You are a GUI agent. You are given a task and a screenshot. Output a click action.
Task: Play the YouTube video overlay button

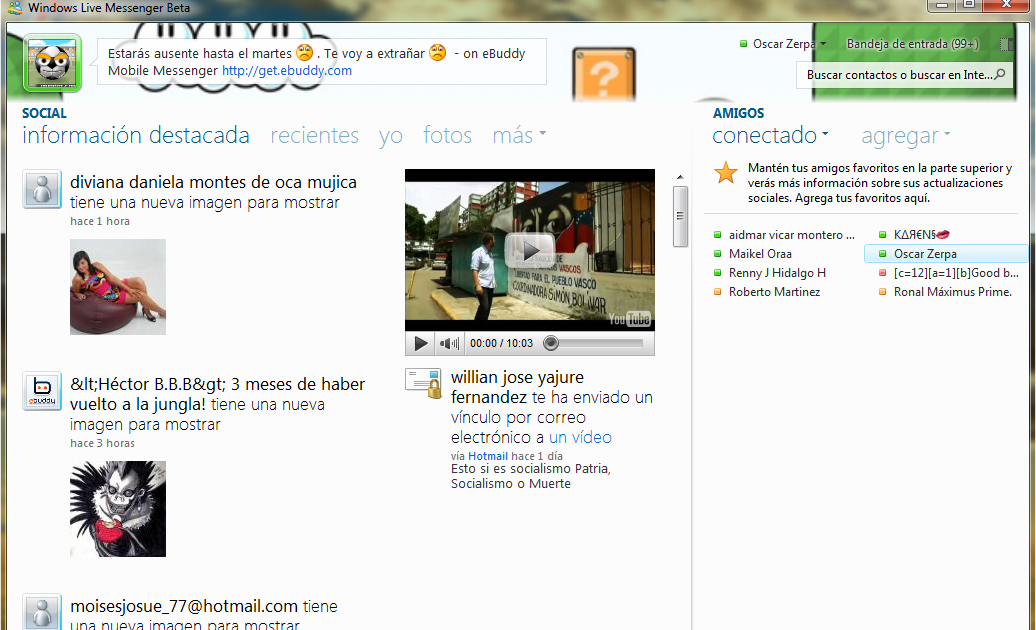pos(530,250)
